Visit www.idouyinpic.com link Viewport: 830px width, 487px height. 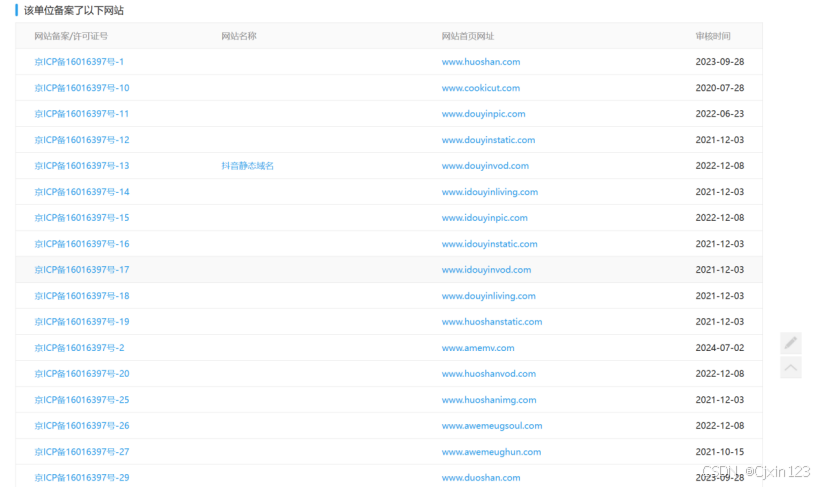pyautogui.click(x=485, y=218)
